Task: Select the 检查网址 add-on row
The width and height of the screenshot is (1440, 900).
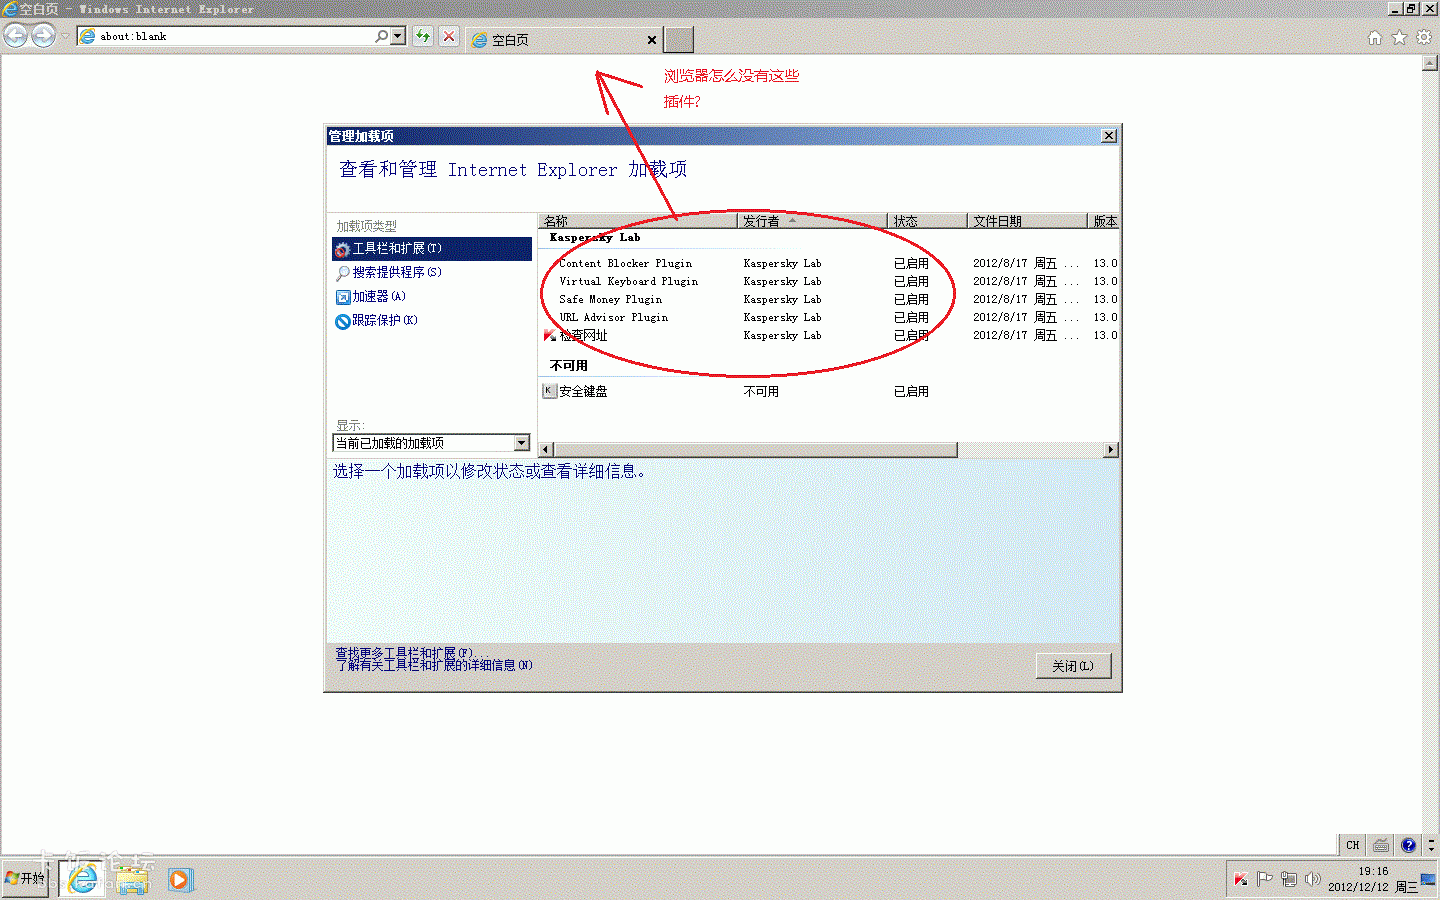Action: 829,335
